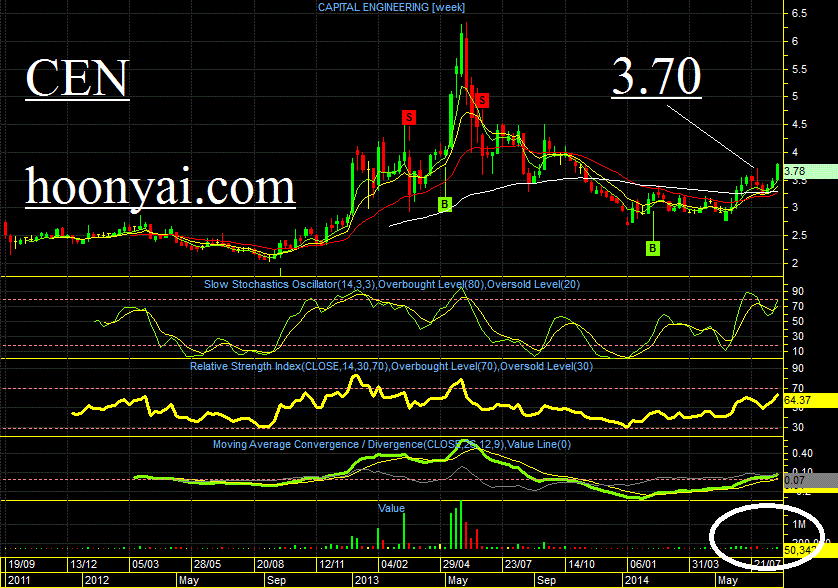This screenshot has width=838, height=588.
Task: Select the red S sell marker above the February 2013 candles
Action: click(x=409, y=117)
